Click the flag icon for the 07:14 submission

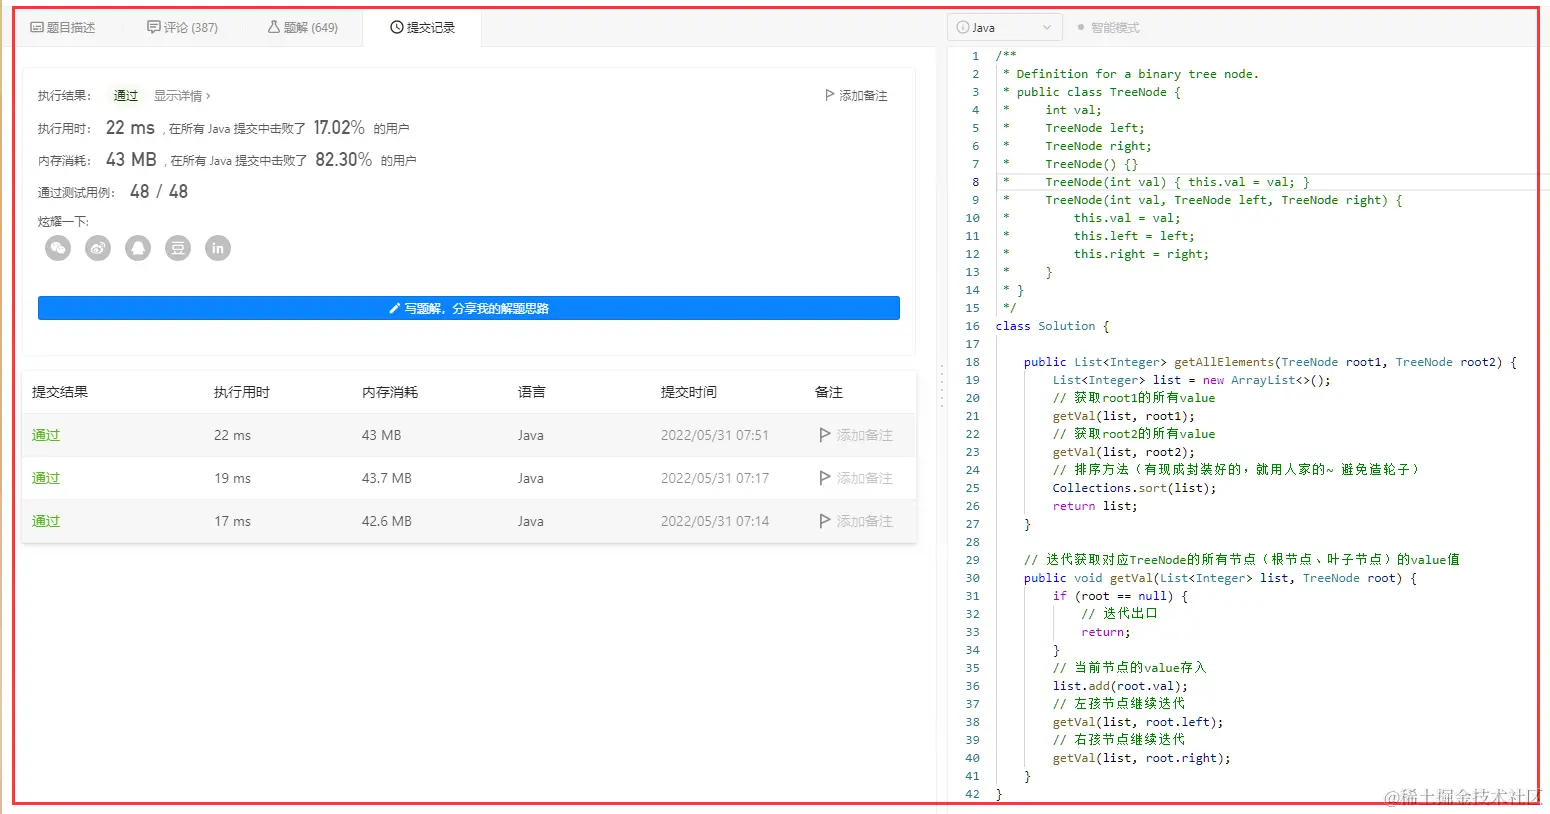[x=825, y=521]
